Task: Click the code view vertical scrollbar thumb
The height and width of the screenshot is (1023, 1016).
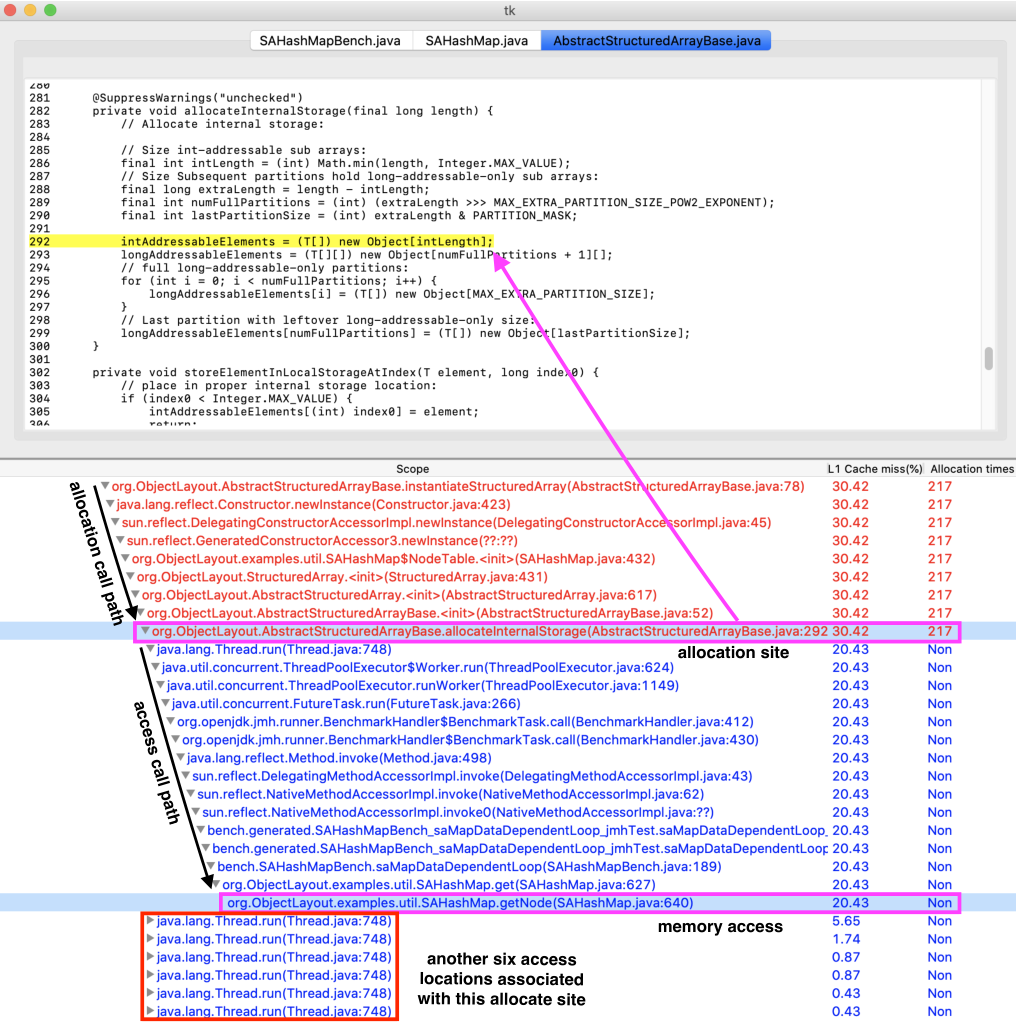Action: [989, 358]
